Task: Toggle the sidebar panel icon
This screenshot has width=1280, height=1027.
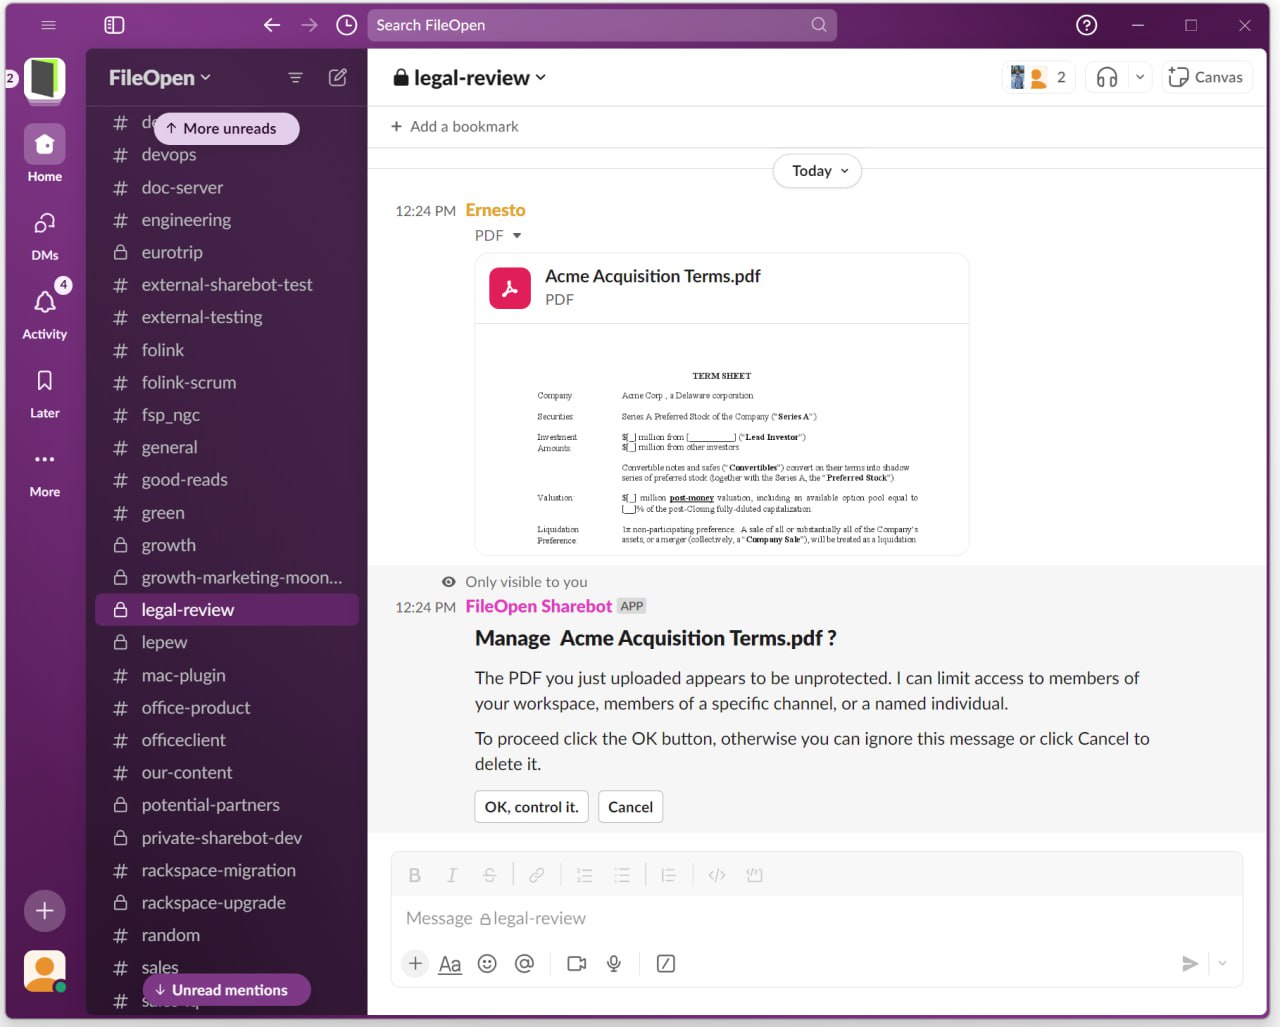Action: pyautogui.click(x=114, y=25)
